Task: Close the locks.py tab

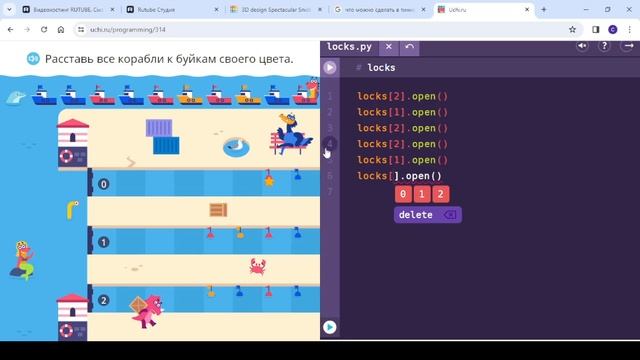Action: [x=389, y=47]
